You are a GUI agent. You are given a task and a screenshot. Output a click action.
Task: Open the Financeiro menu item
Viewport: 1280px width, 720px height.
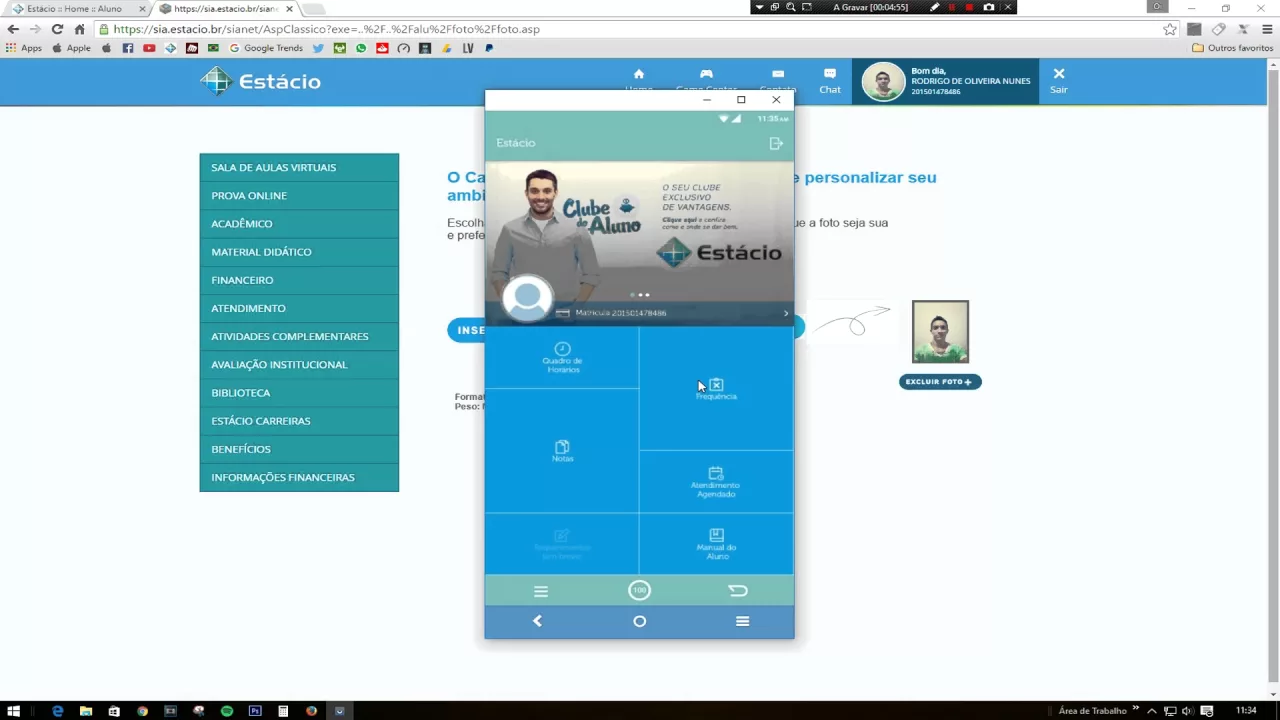pos(299,280)
